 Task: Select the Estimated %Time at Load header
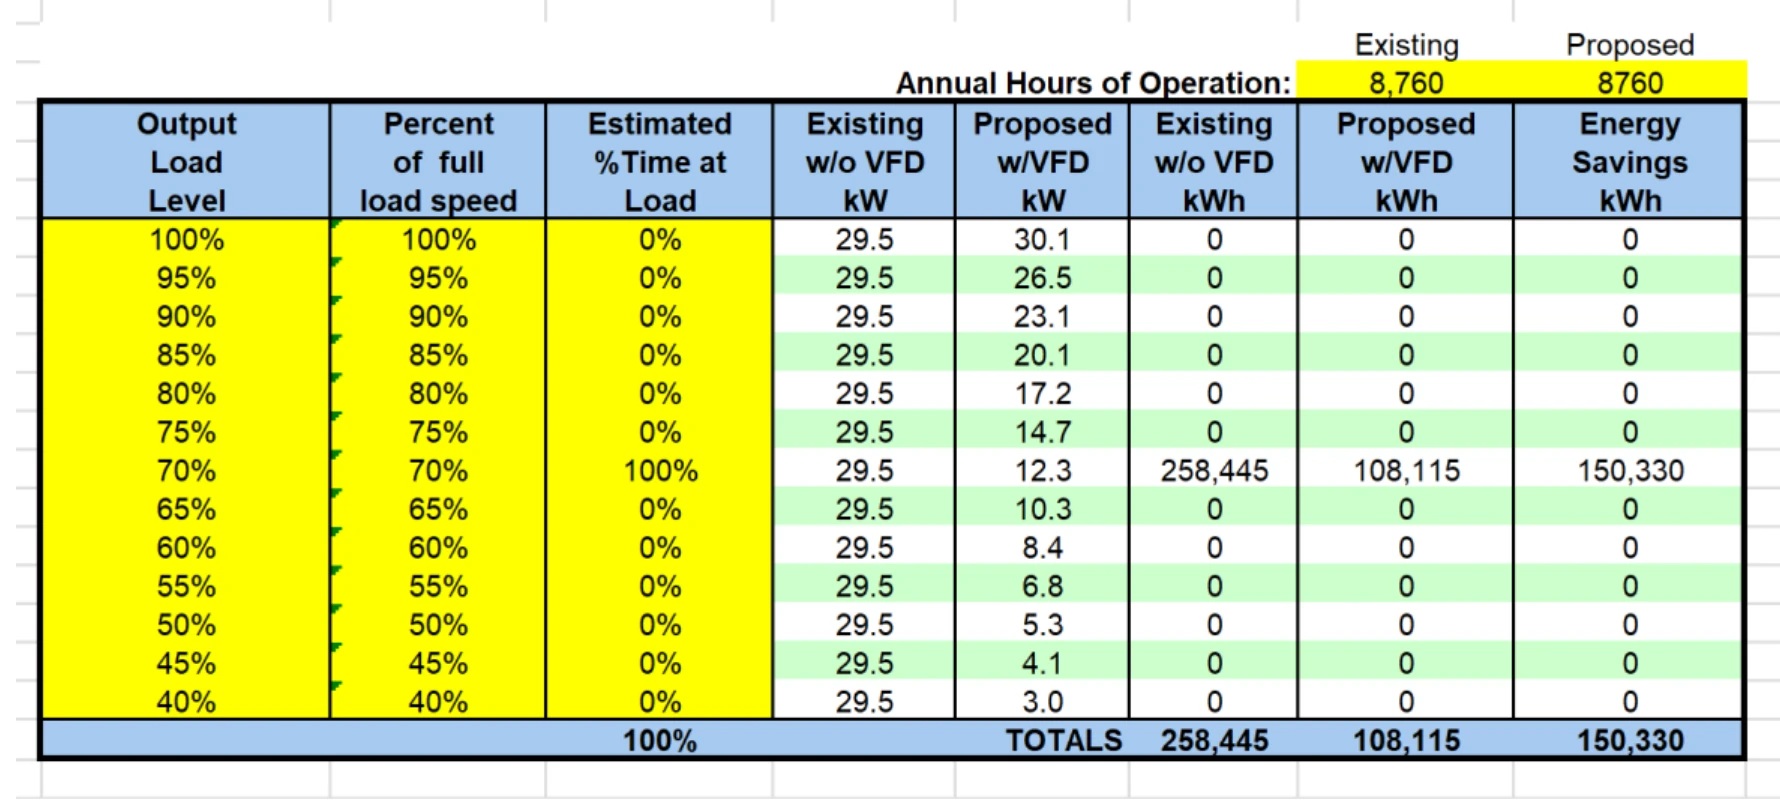(659, 161)
